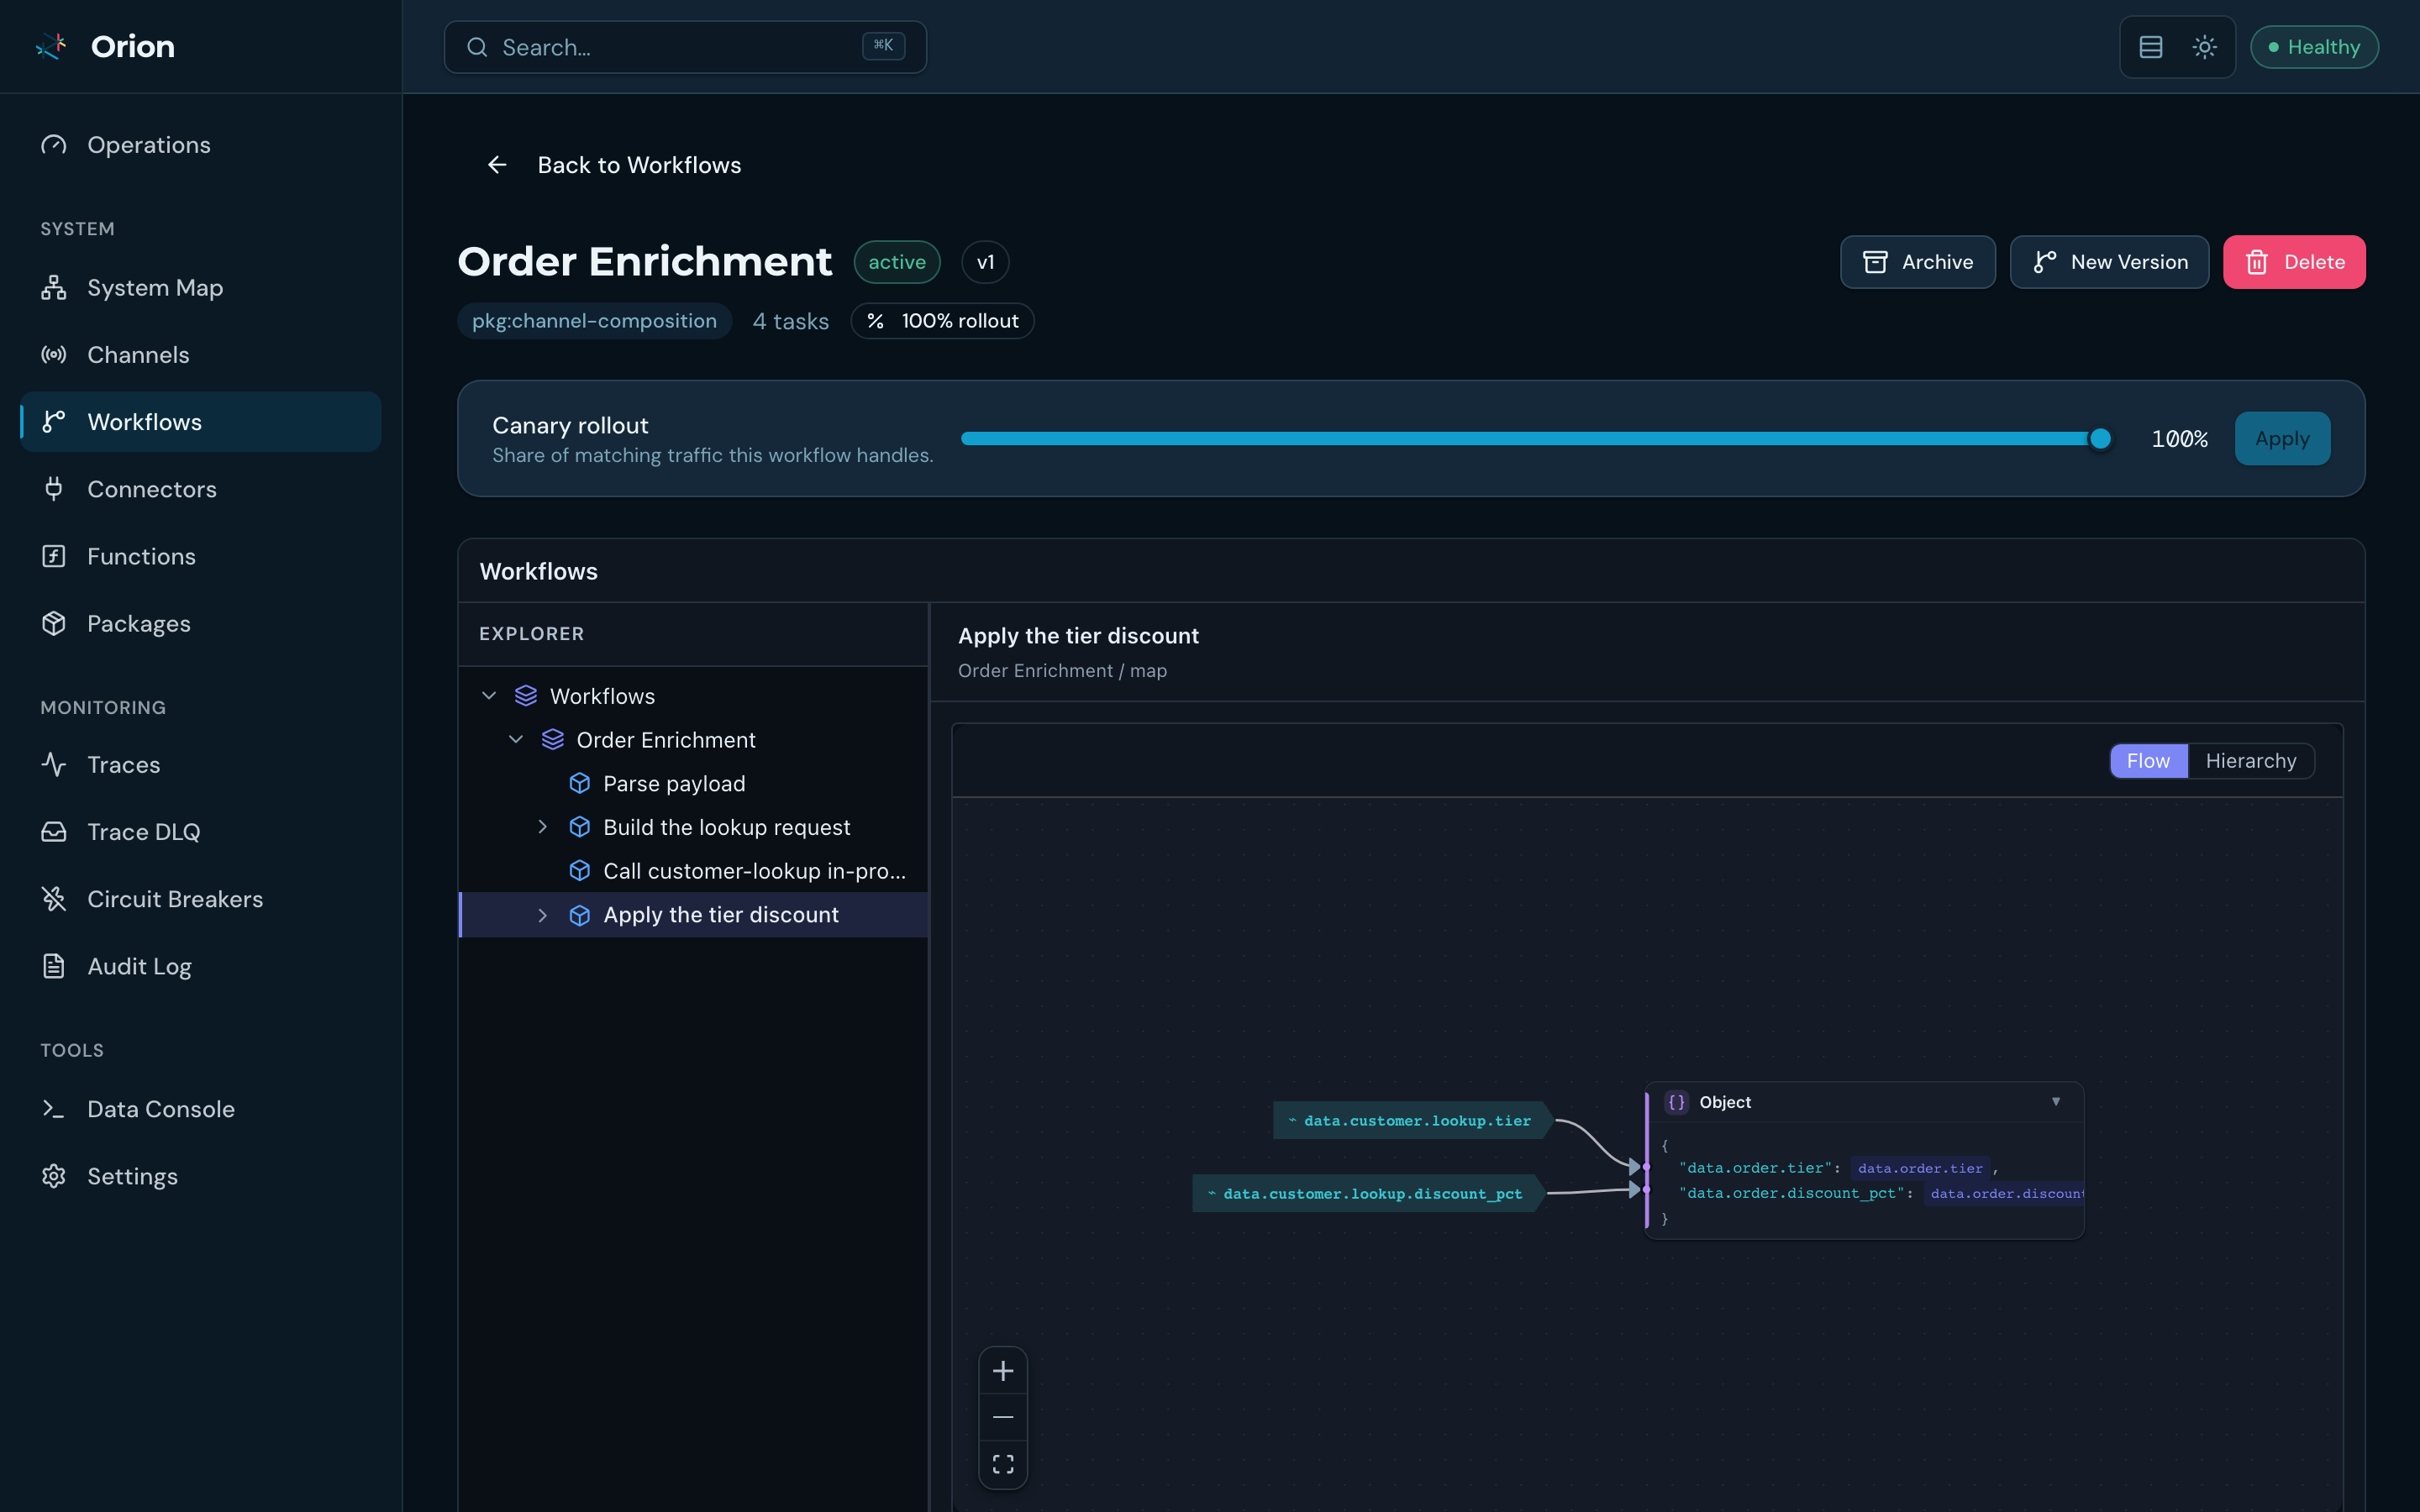Click the Audit Log document icon
The width and height of the screenshot is (2420, 1512).
coord(54,966)
